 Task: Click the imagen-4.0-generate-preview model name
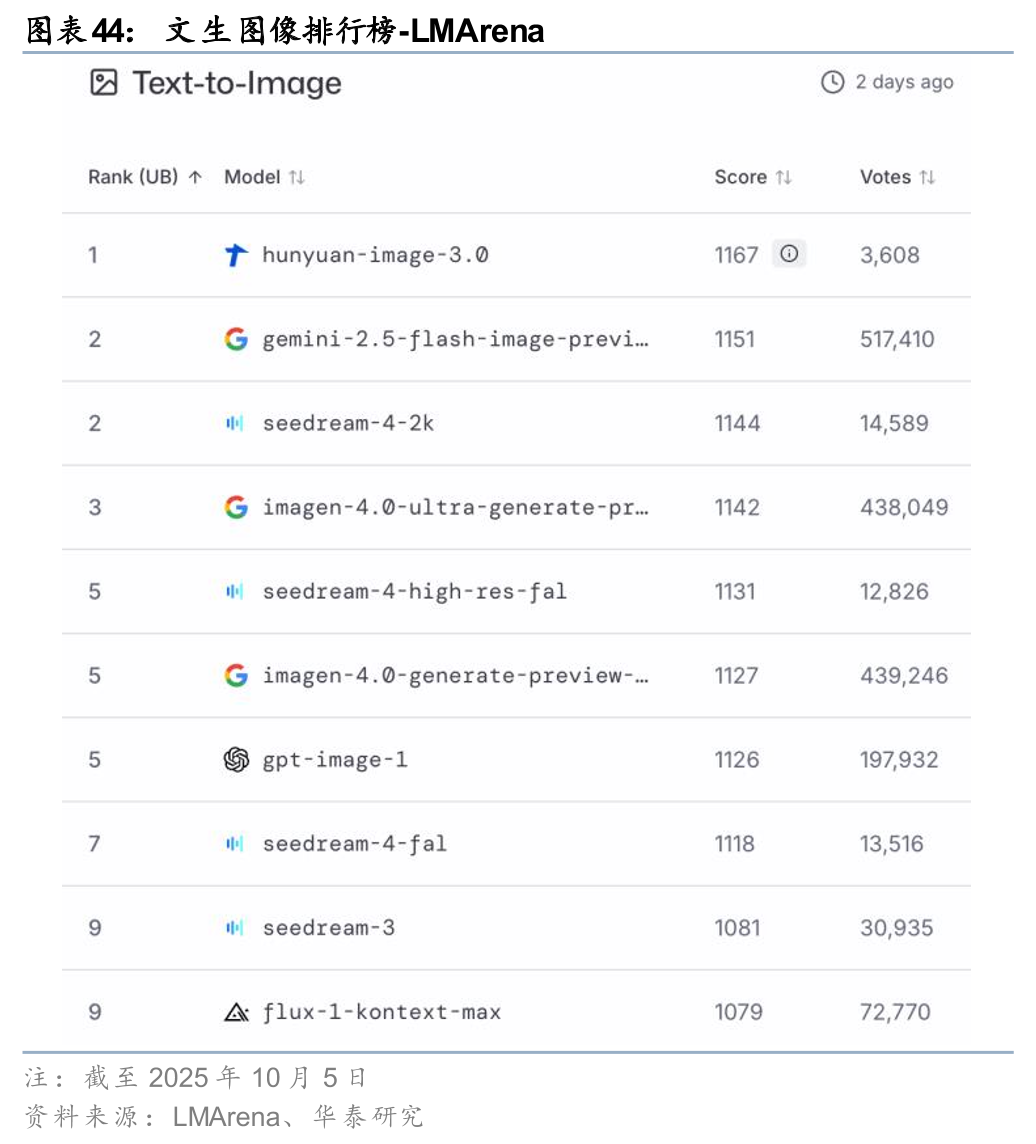(455, 676)
